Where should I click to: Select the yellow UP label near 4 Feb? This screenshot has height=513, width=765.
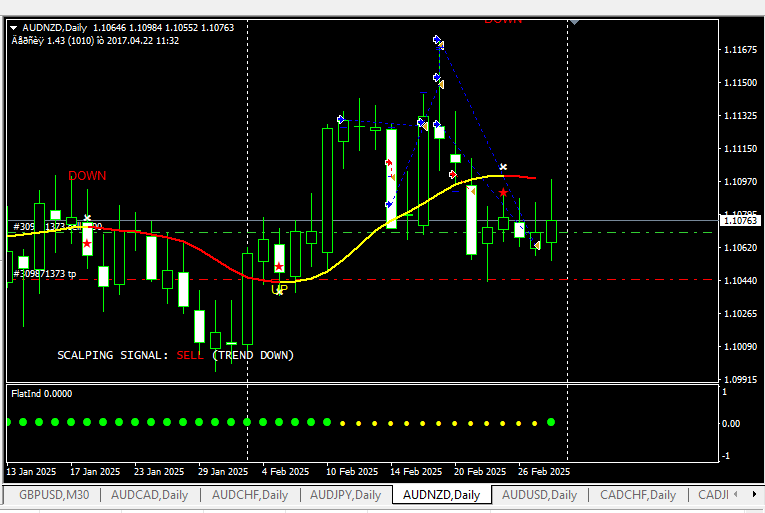(280, 289)
